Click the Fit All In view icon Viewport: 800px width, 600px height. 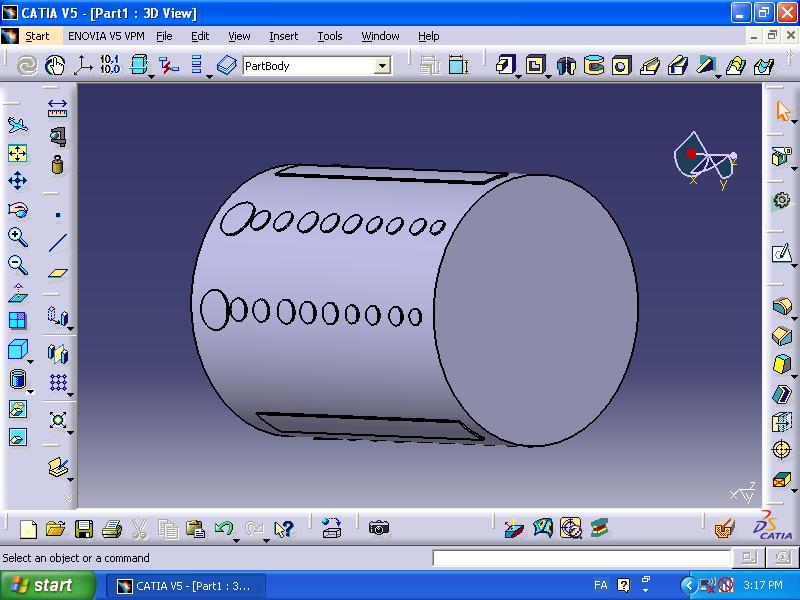17,153
